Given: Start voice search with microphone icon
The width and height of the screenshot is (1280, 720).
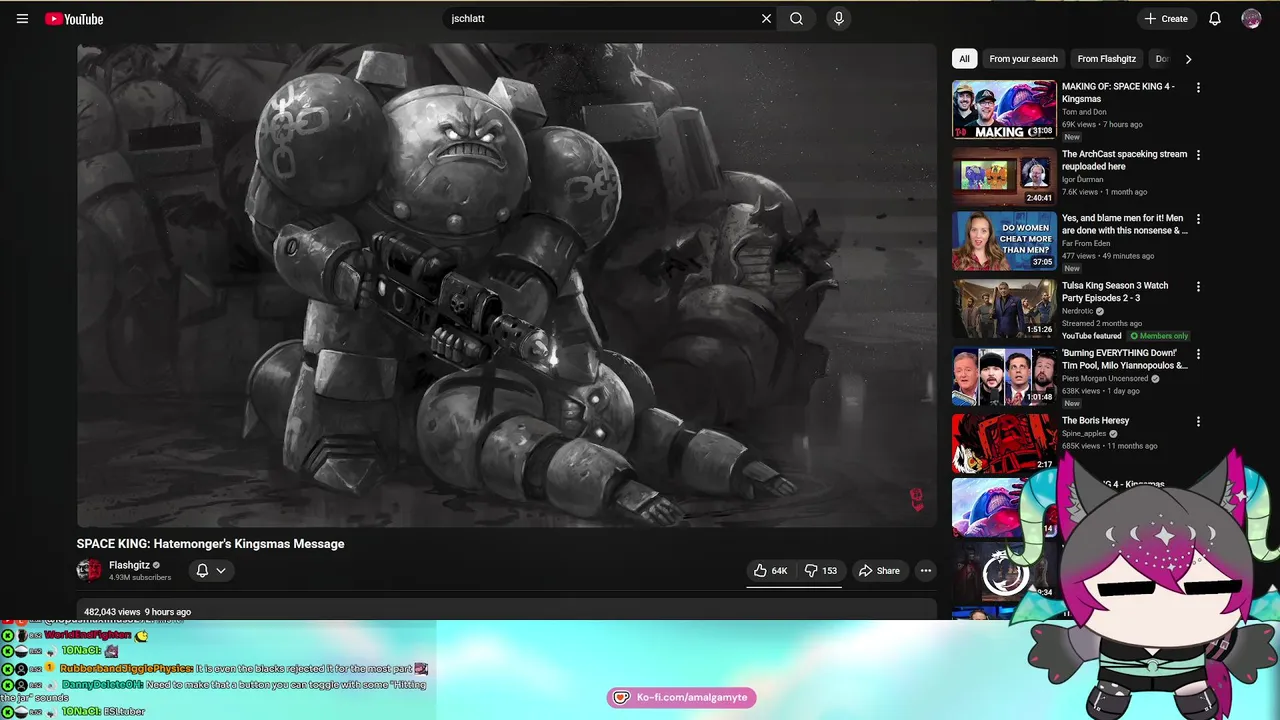Looking at the screenshot, I should [839, 18].
